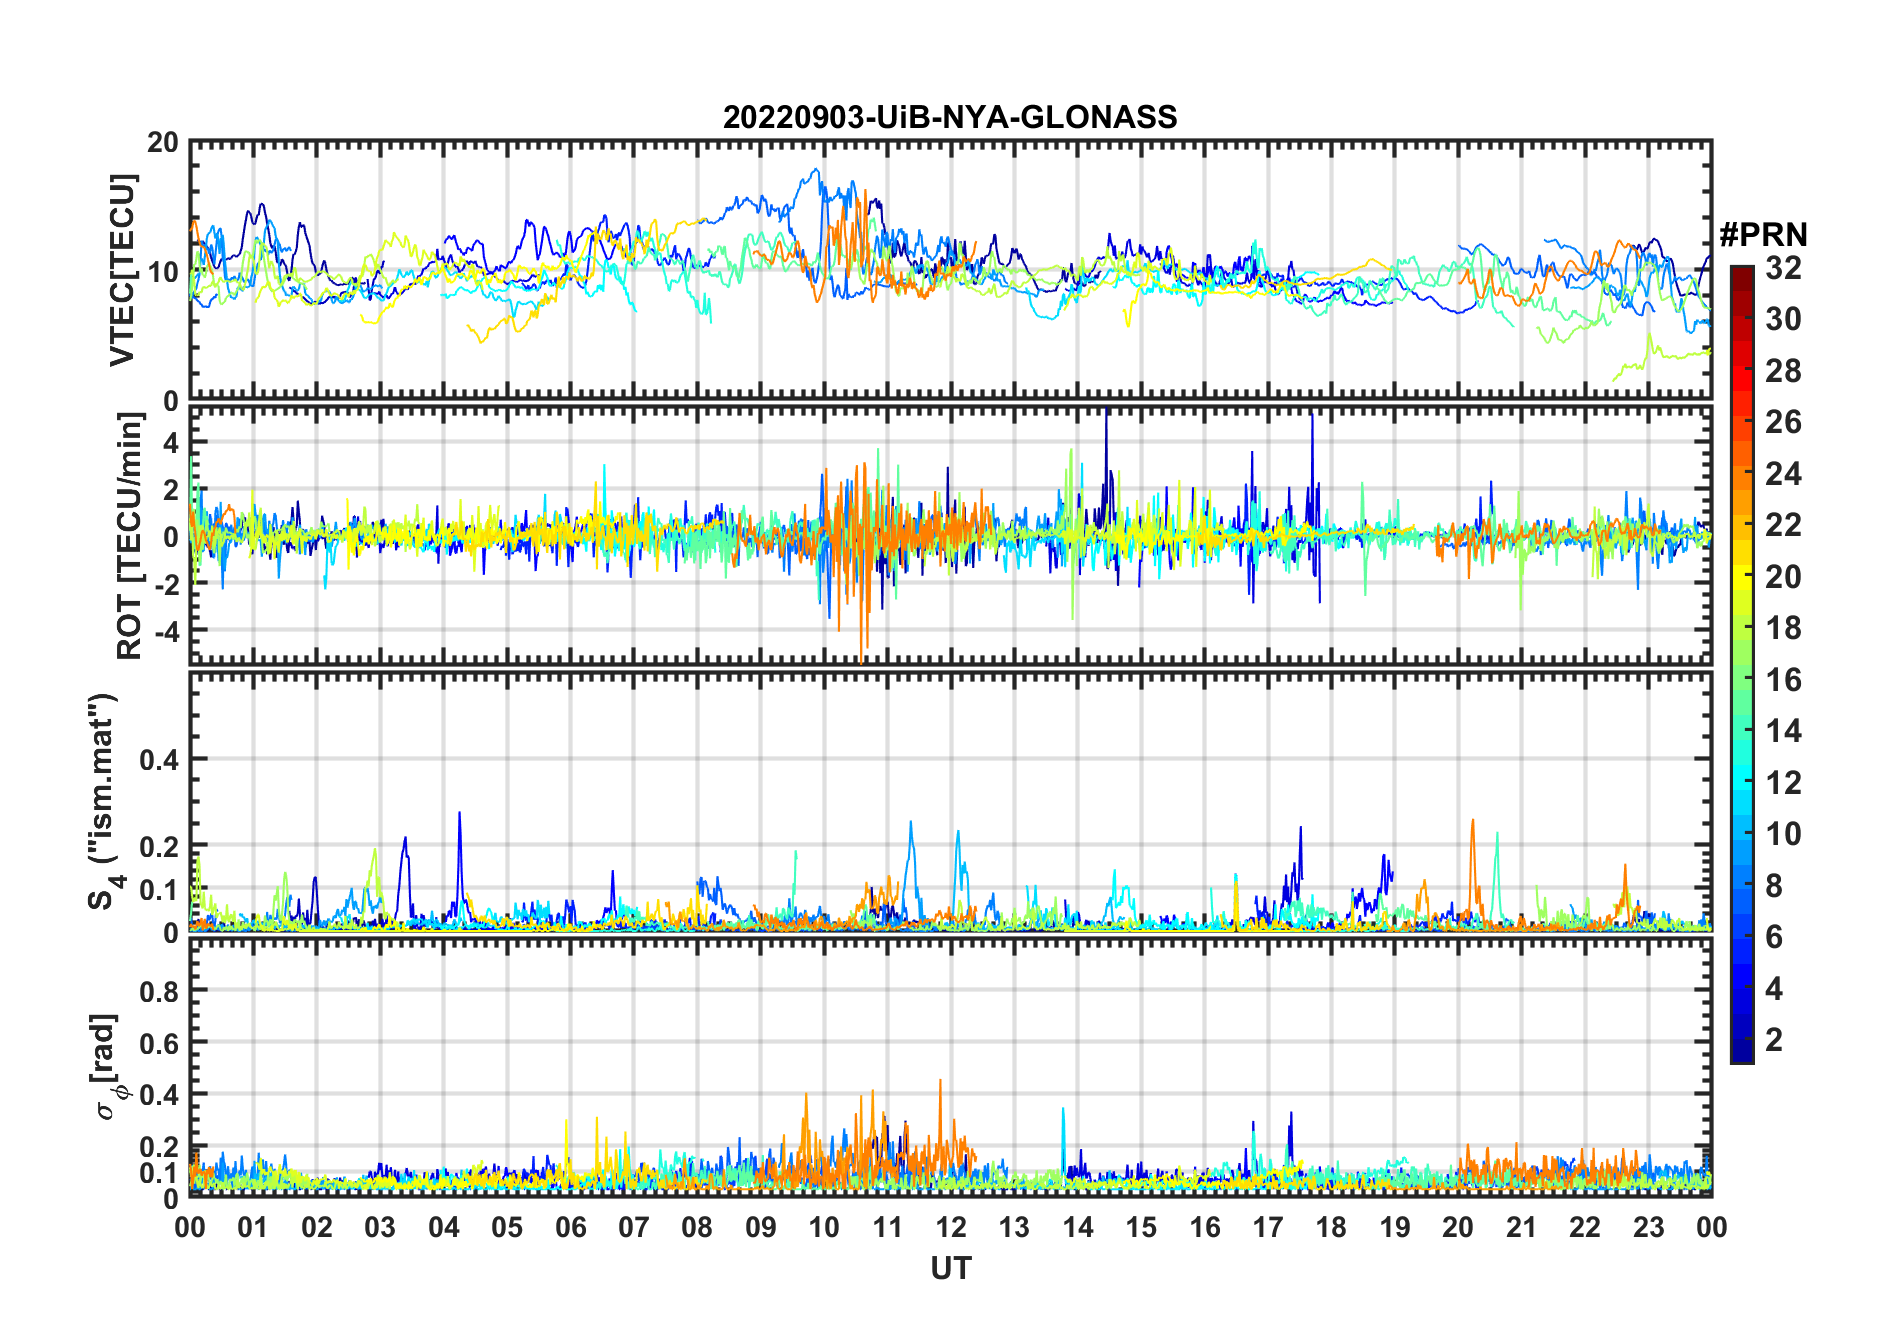
Task: Click the 13 hour tick on the UT axis
Action: tap(1014, 1227)
